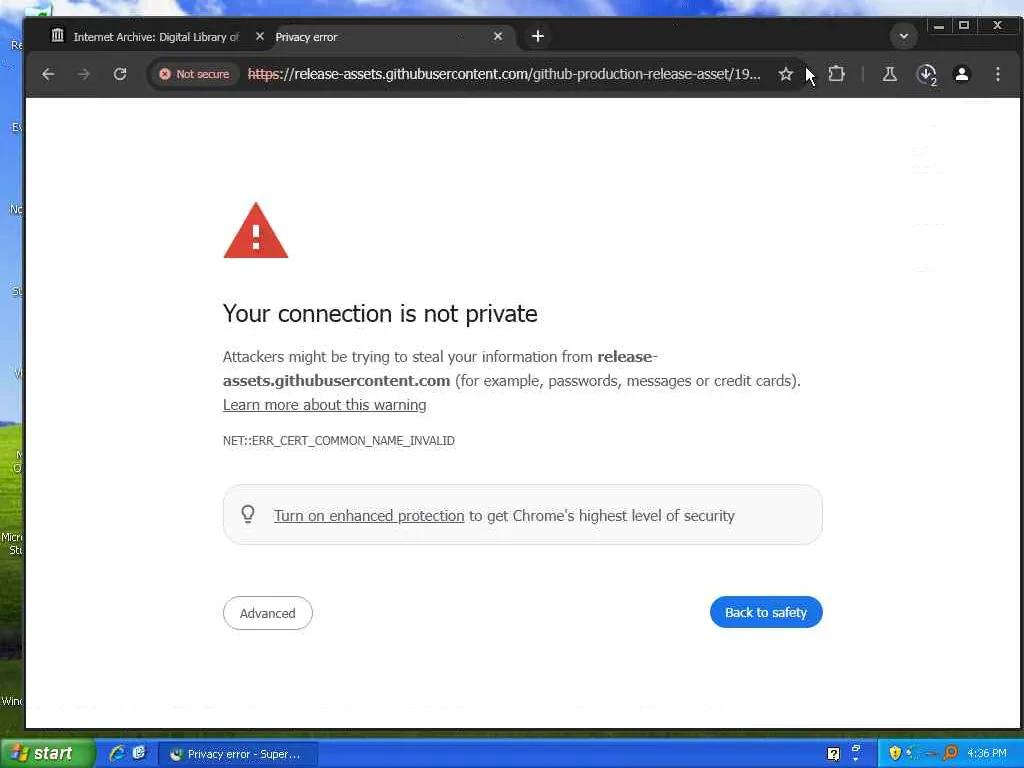This screenshot has height=768, width=1024.
Task: Click the NET::ERR_CERT_COMMON_NAME_INVALID error code
Action: pos(338,441)
